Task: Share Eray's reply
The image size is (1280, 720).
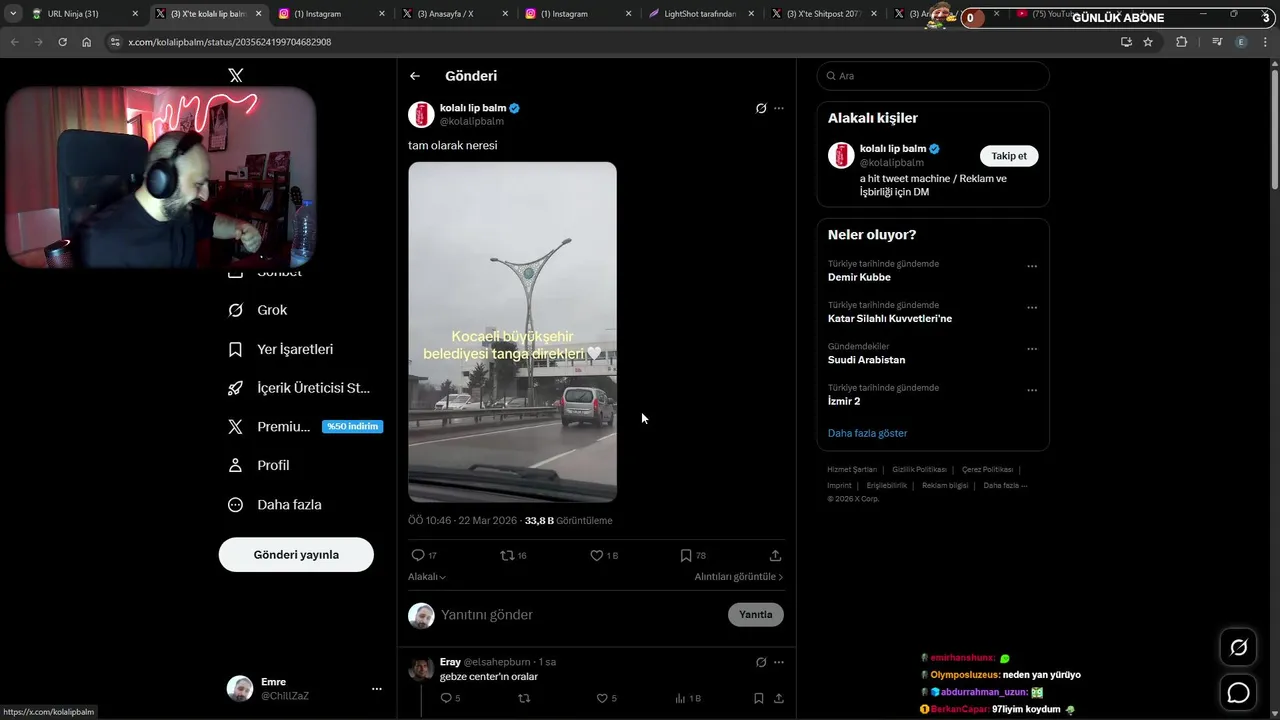Action: click(x=778, y=698)
